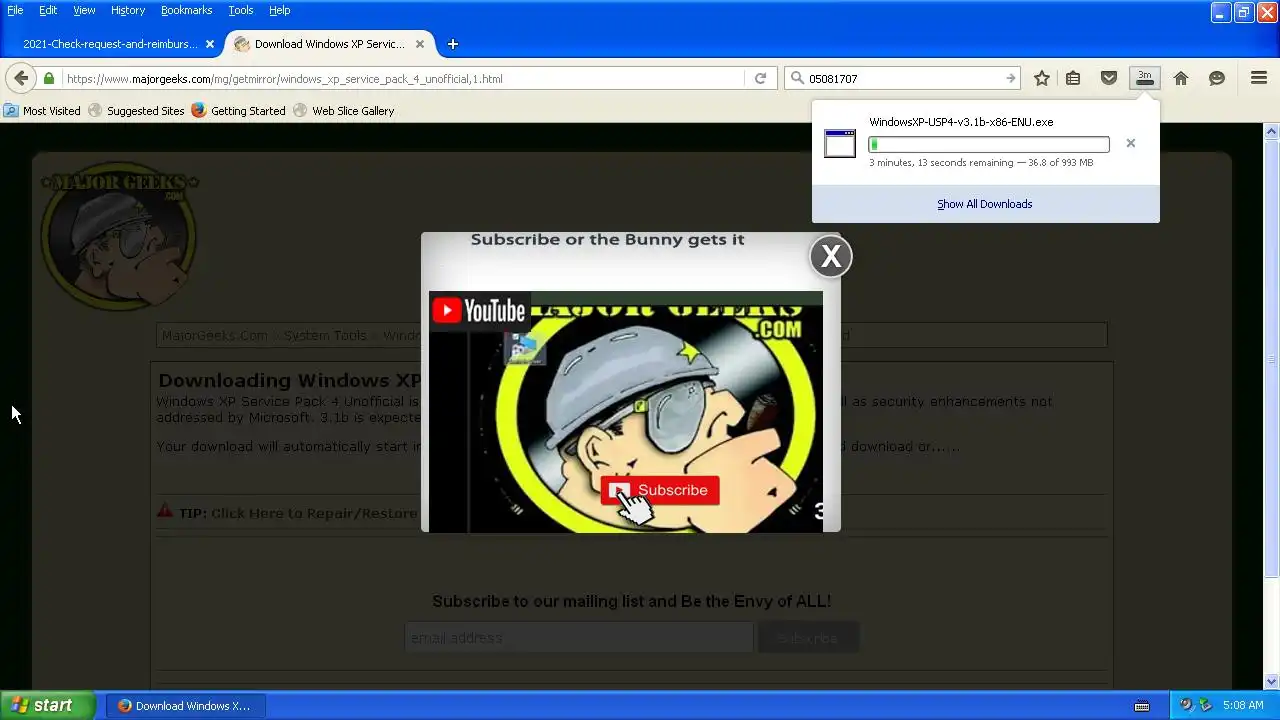Close the Subscribe popup with X
Screen dimensions: 1280x720
(831, 257)
